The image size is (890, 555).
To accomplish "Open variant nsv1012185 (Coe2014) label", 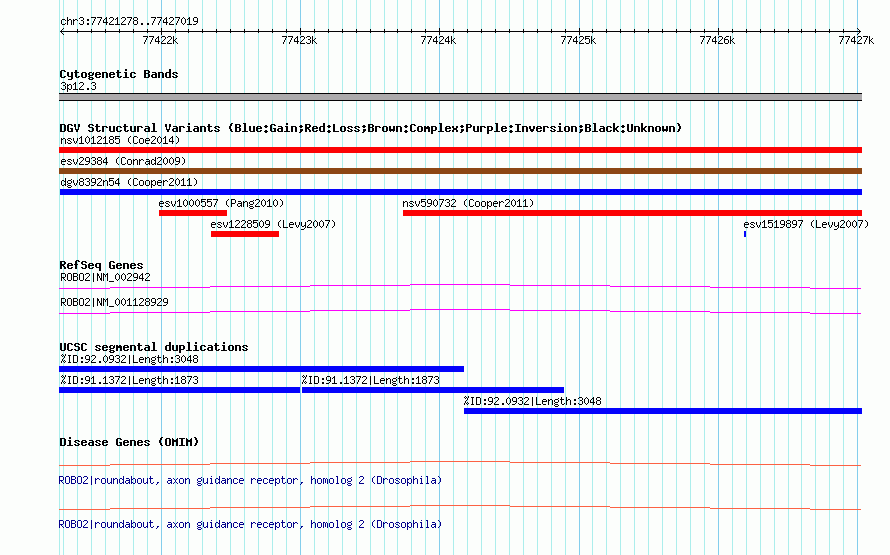I will point(120,140).
